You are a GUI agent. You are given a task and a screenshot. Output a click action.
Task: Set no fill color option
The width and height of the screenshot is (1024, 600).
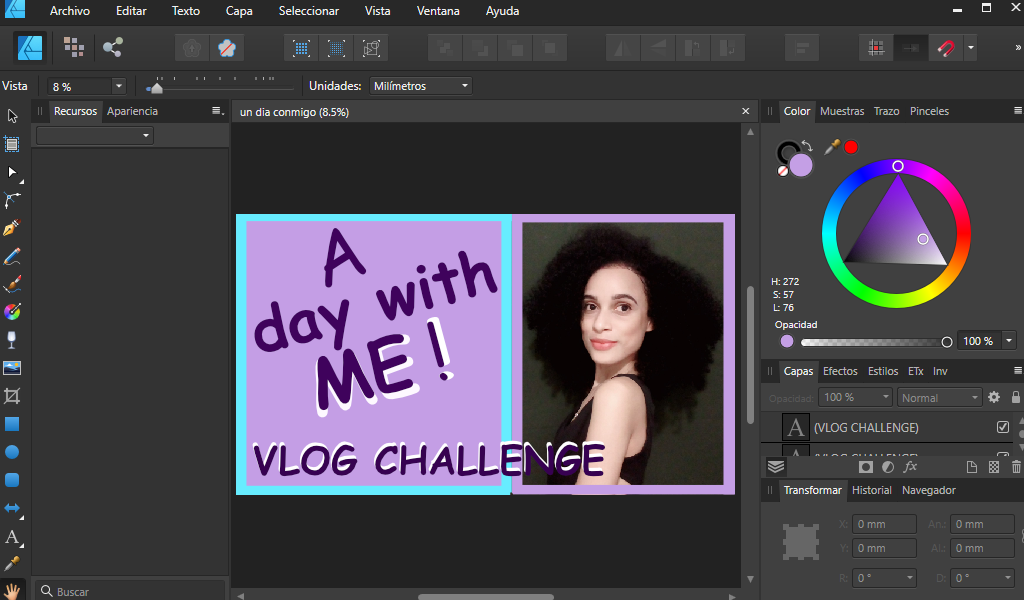[x=782, y=171]
